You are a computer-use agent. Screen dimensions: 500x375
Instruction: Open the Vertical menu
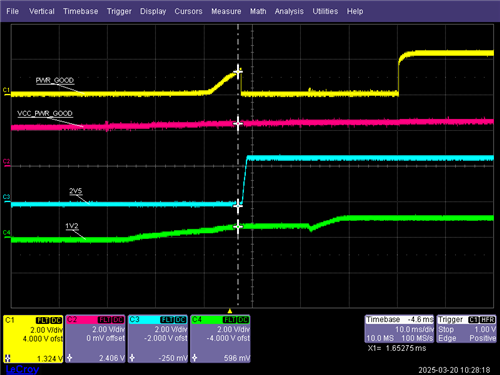42,11
